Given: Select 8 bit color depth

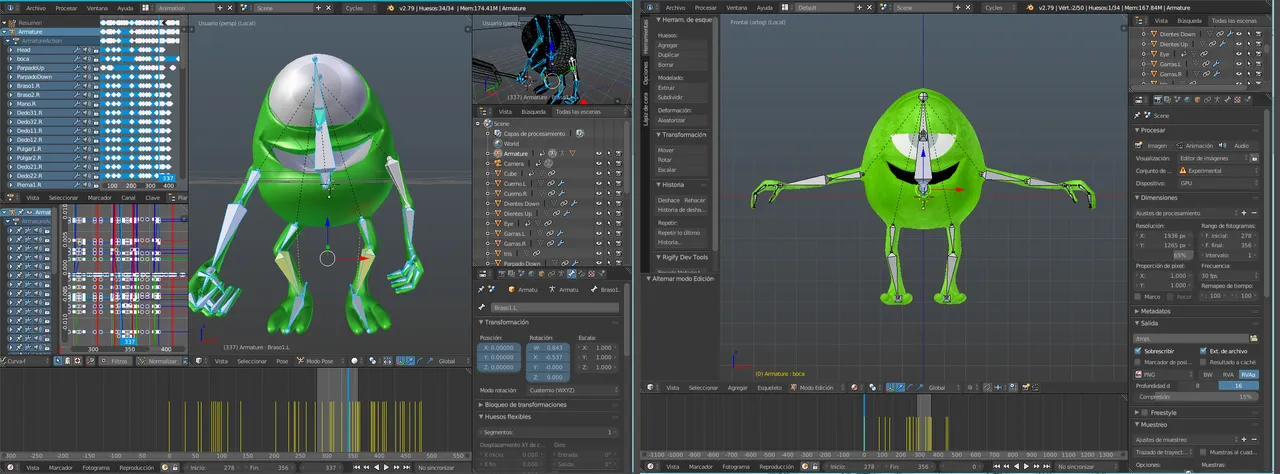Looking at the screenshot, I should 1197,385.
